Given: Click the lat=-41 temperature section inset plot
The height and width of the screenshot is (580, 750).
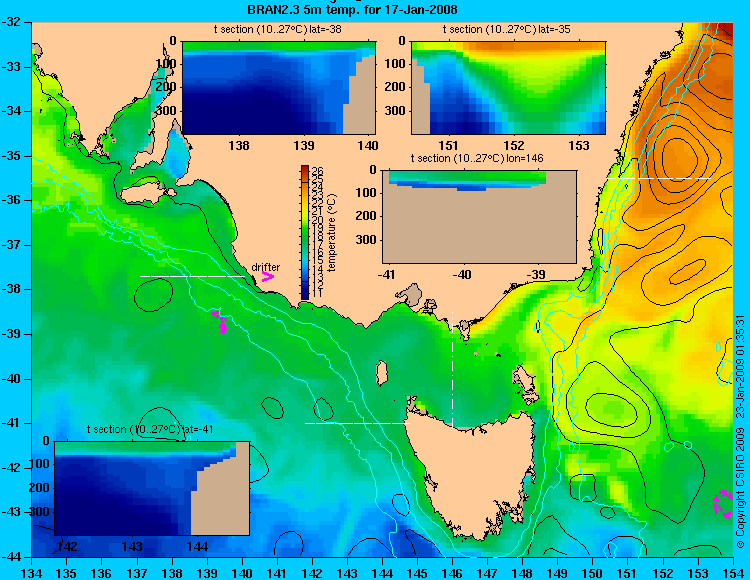Looking at the screenshot, I should [x=152, y=488].
